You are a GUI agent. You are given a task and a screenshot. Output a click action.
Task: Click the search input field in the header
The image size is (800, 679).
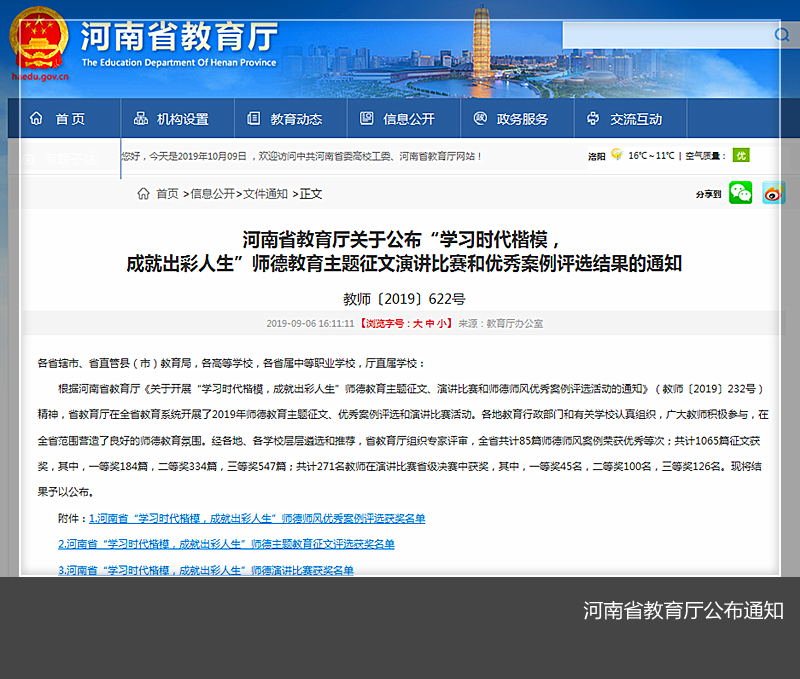[x=665, y=35]
